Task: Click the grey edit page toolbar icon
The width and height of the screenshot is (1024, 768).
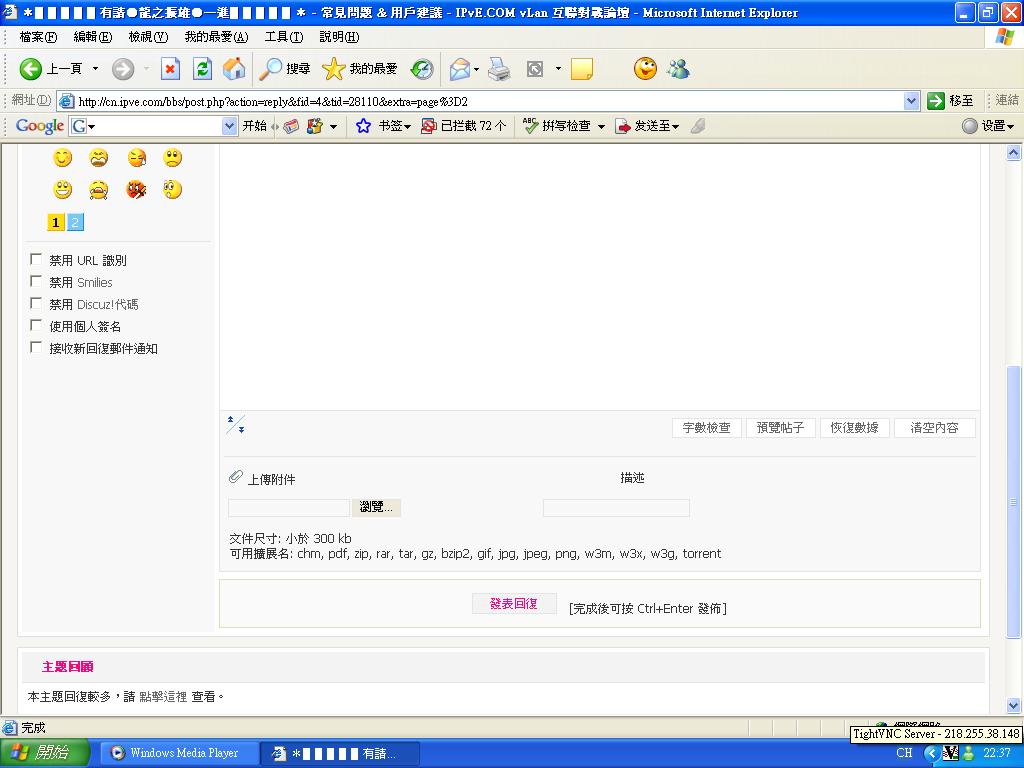Action: pos(535,69)
